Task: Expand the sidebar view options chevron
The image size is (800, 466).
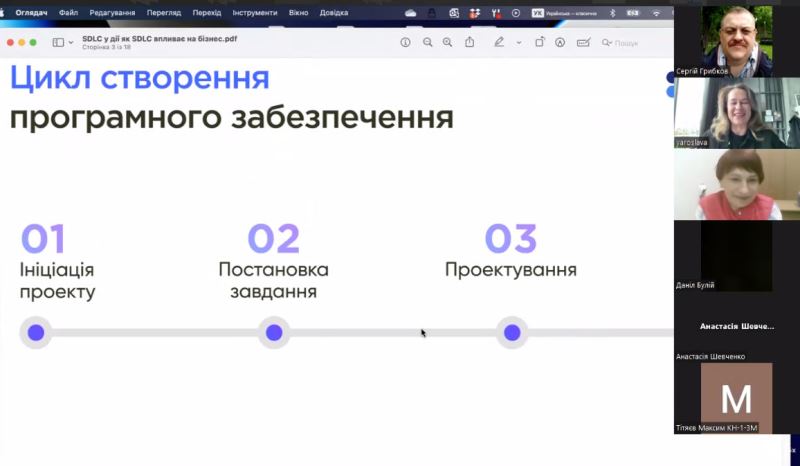Action: 71,42
